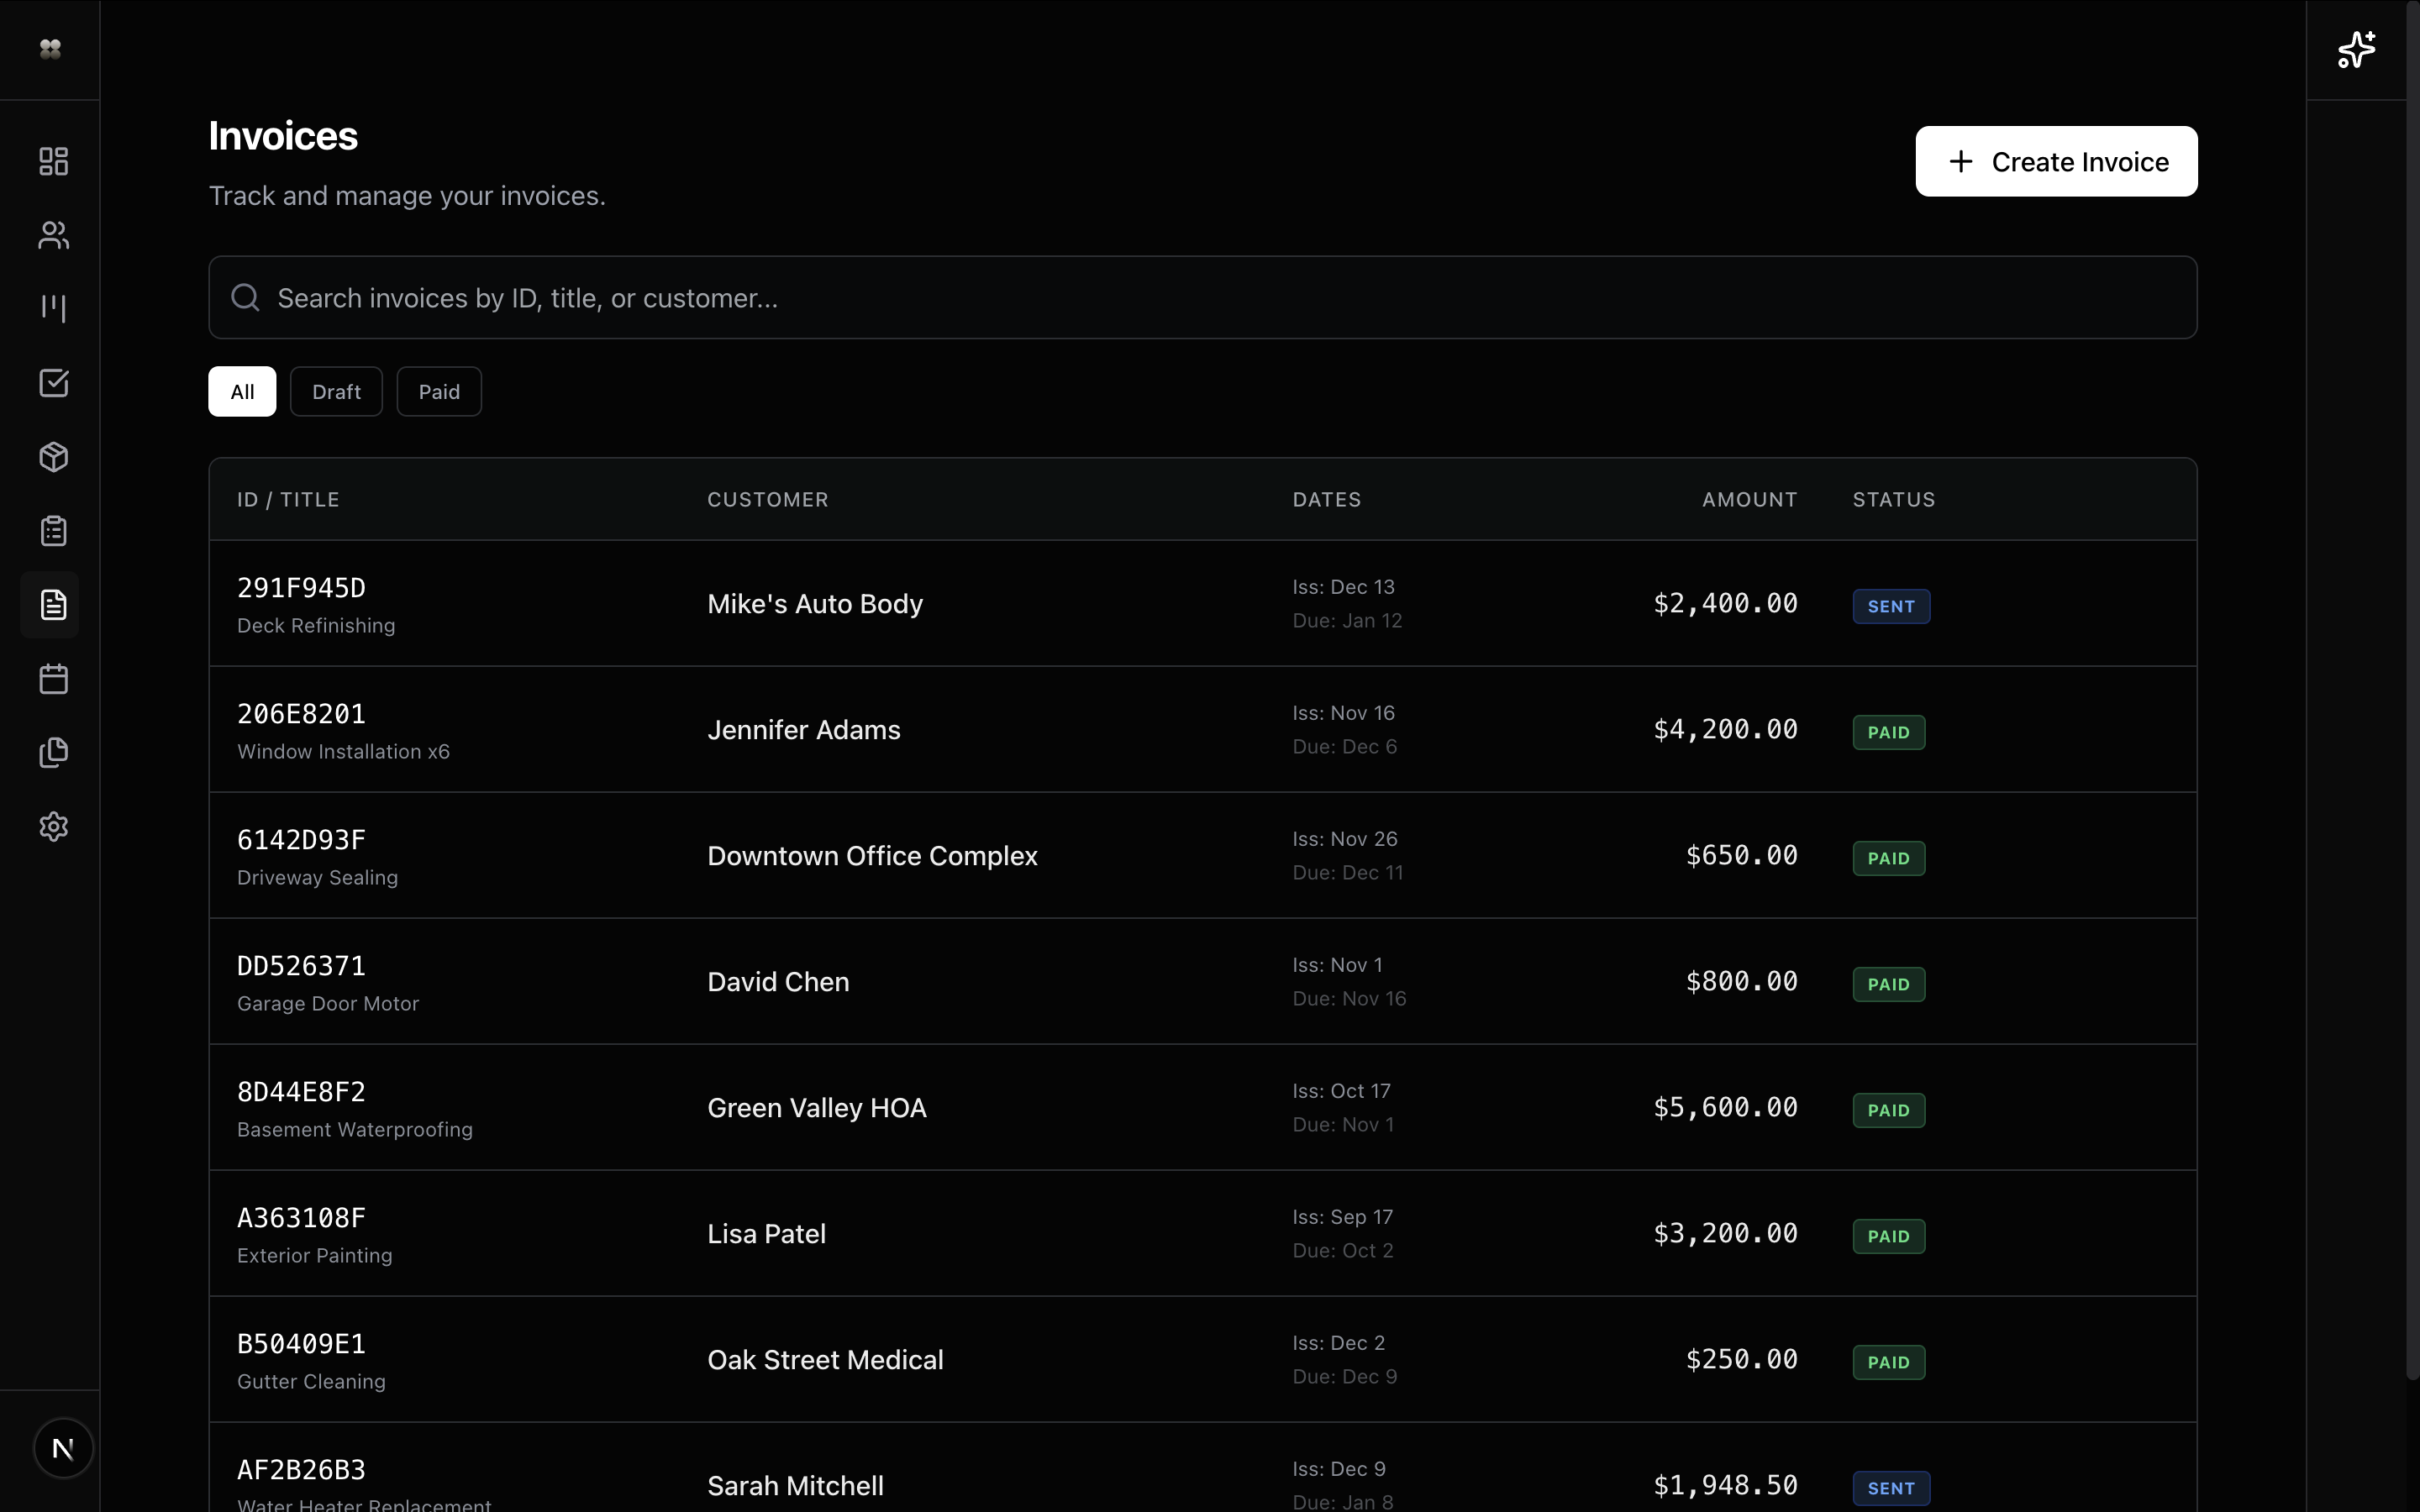Click the copy documents icon in sidebar

click(53, 753)
